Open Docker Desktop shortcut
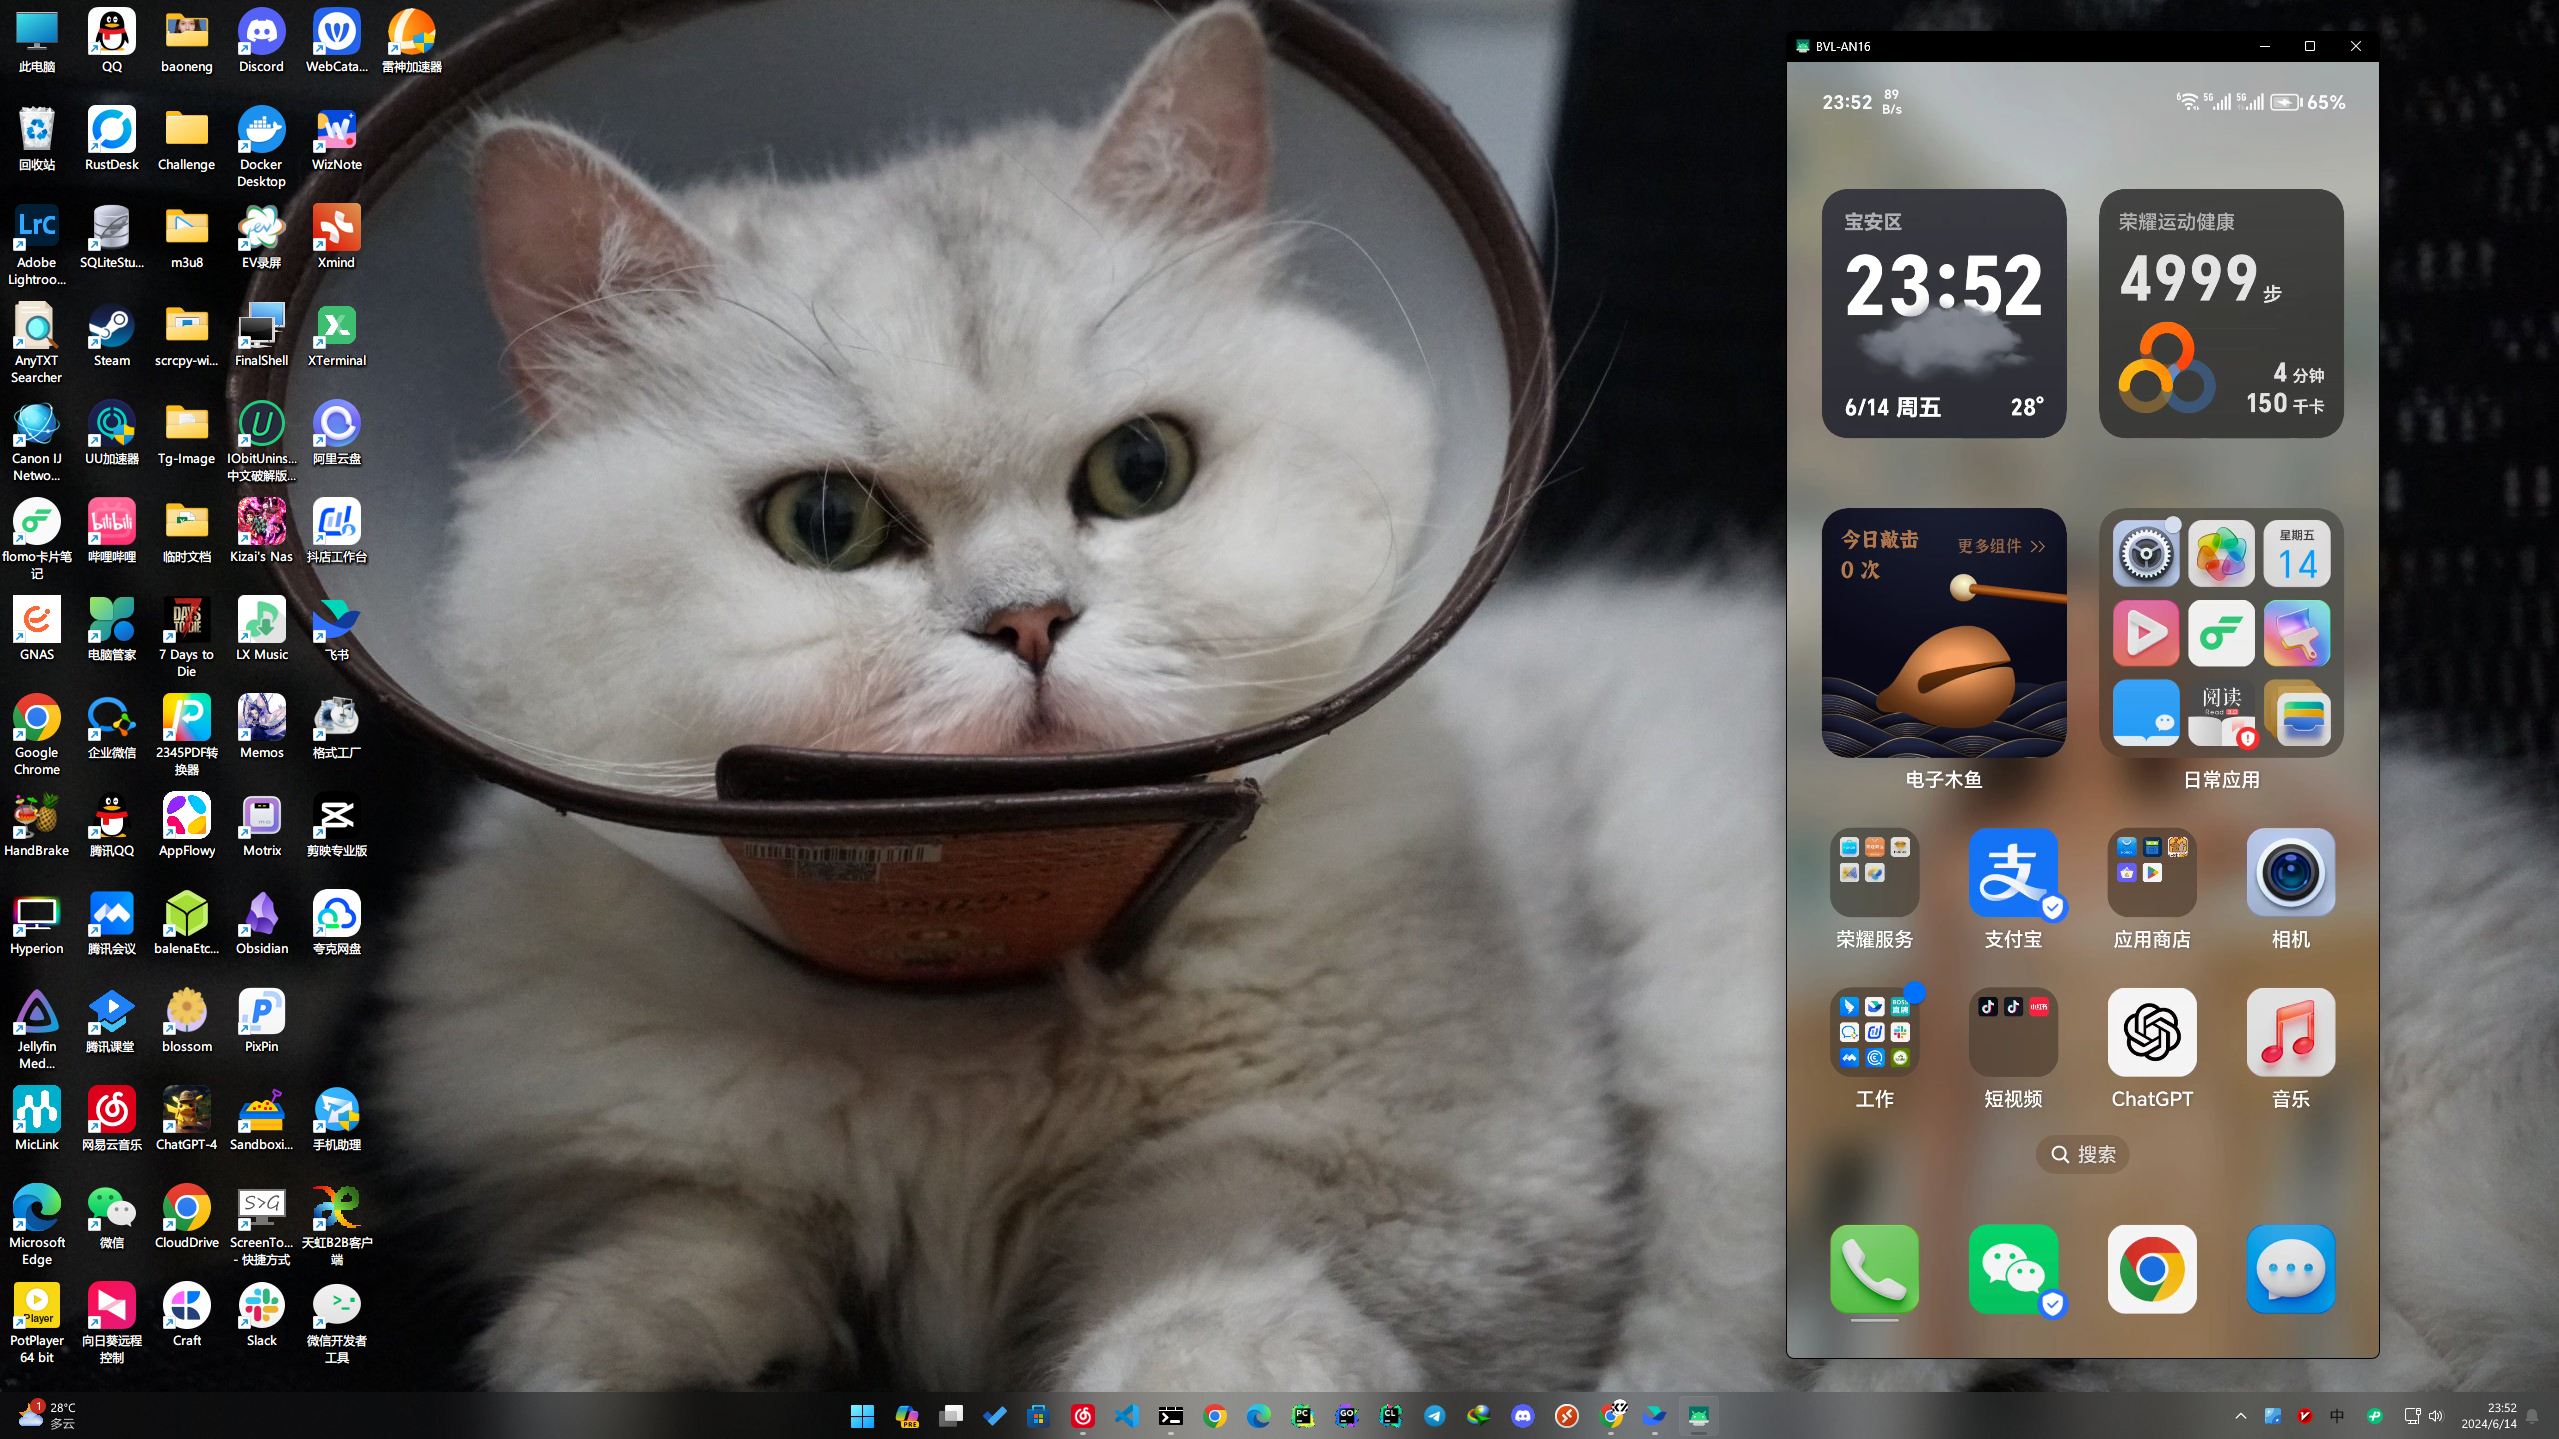 coord(262,131)
